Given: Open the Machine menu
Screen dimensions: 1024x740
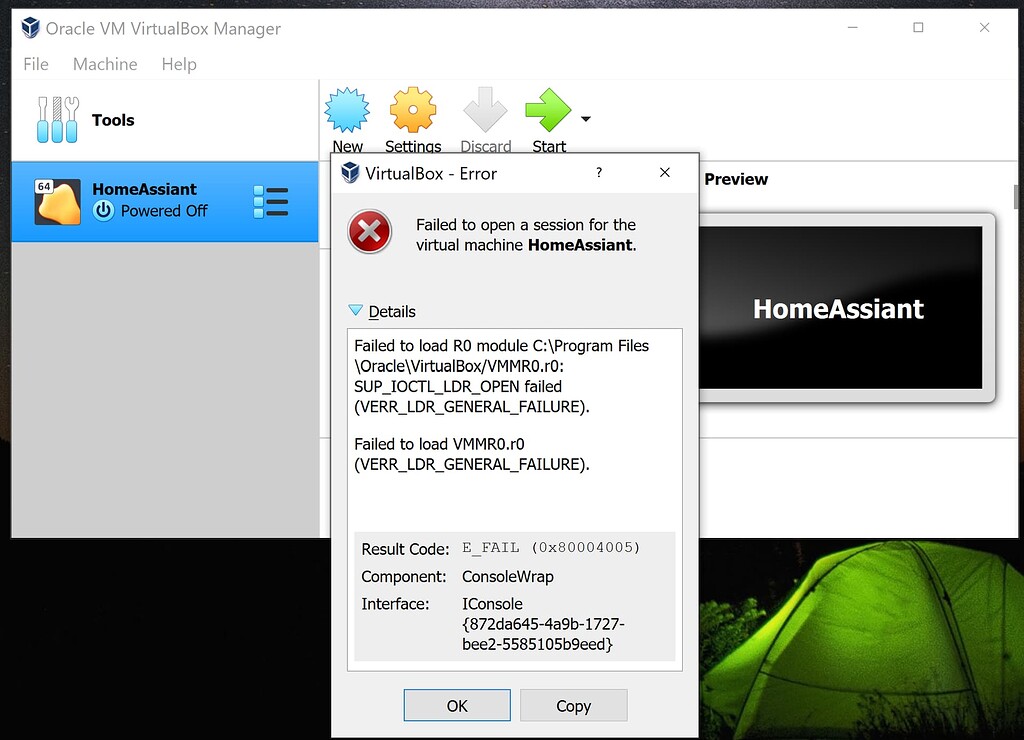Looking at the screenshot, I should click(x=105, y=64).
